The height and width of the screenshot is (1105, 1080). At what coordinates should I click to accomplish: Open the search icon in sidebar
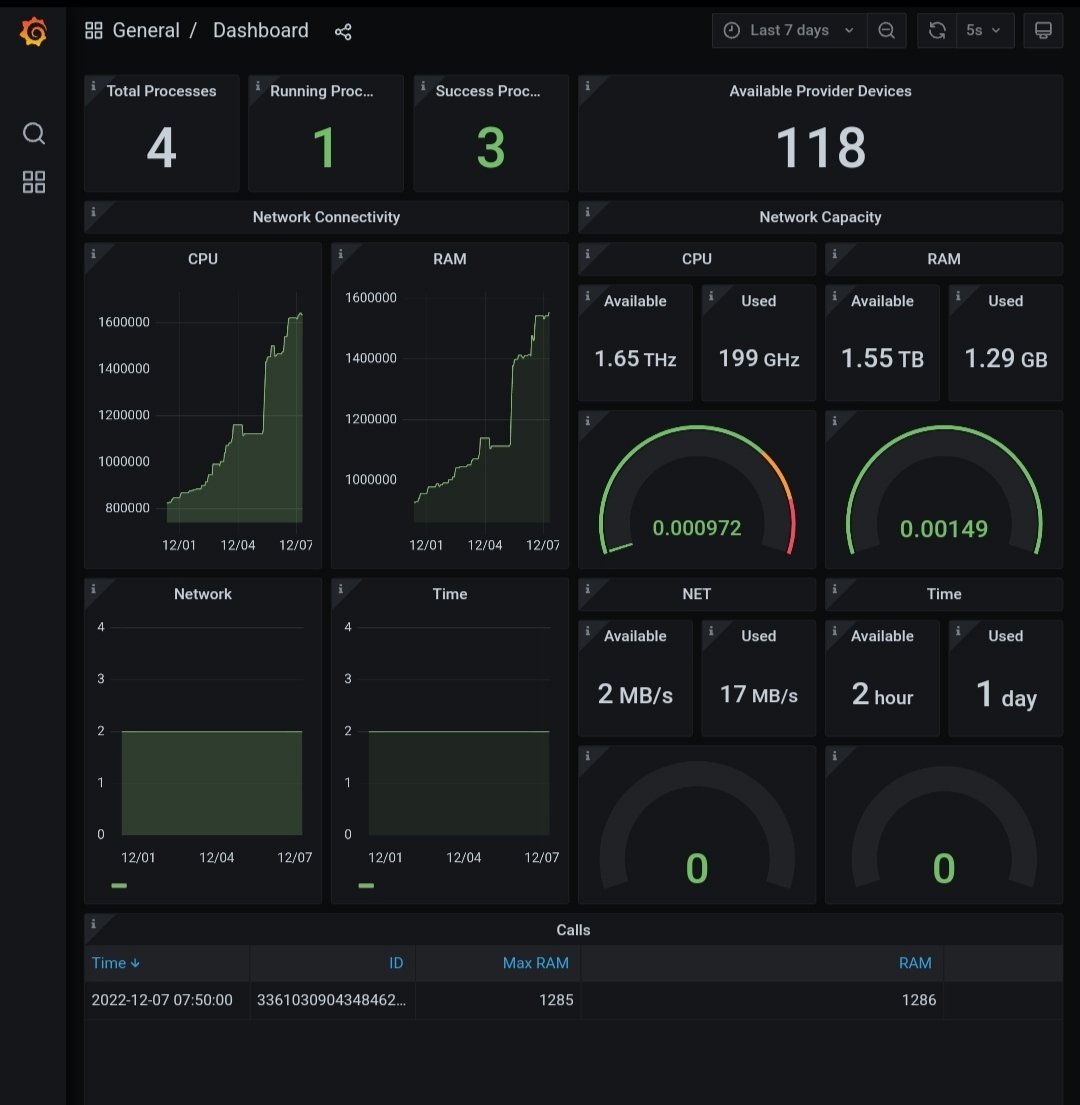coord(34,133)
